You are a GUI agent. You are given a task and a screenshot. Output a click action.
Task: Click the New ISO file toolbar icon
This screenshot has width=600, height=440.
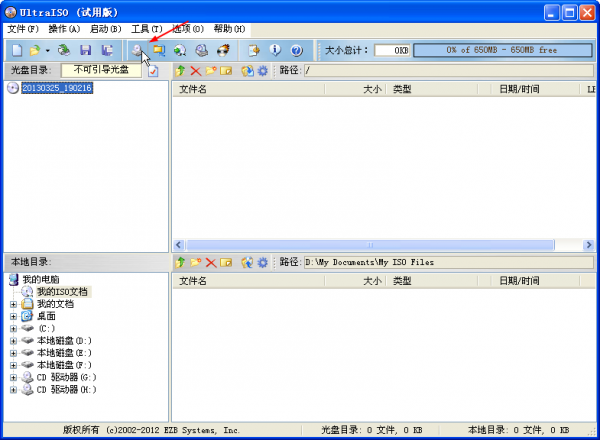coord(16,49)
